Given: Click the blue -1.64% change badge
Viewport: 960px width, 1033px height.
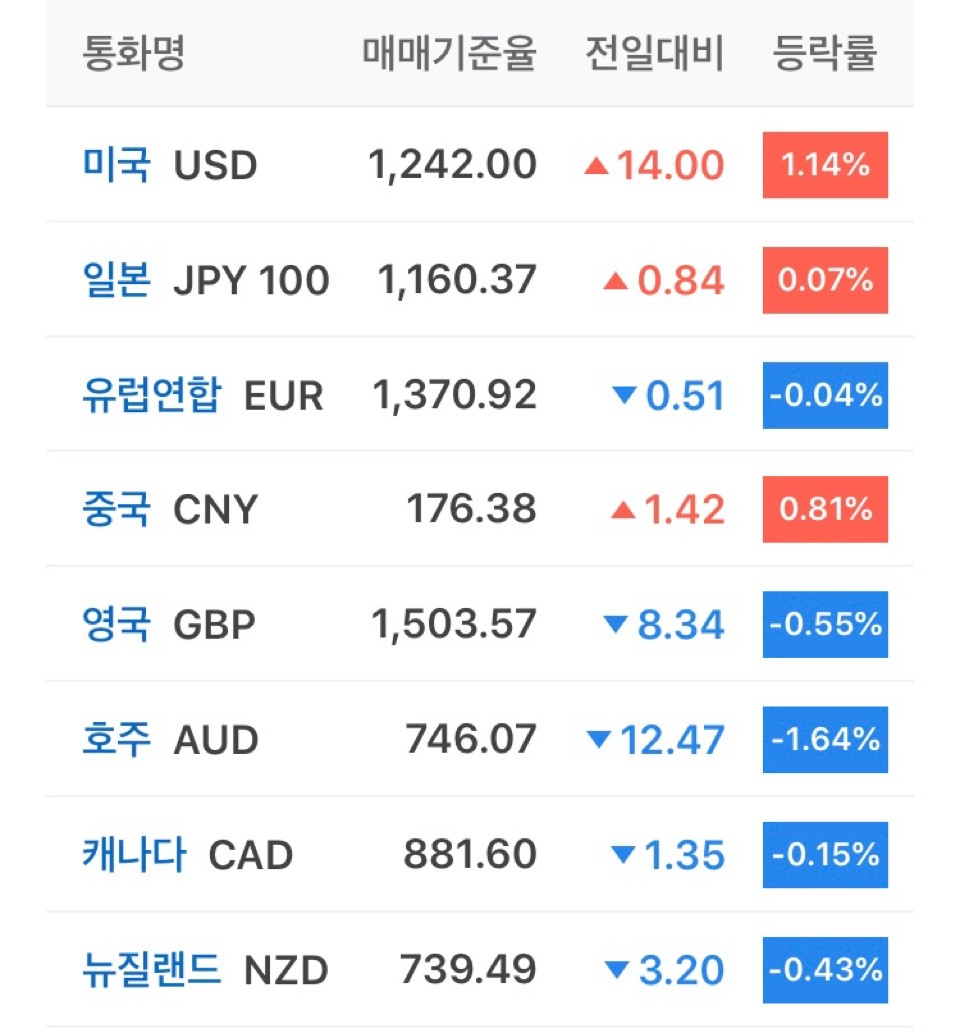Looking at the screenshot, I should (x=825, y=739).
